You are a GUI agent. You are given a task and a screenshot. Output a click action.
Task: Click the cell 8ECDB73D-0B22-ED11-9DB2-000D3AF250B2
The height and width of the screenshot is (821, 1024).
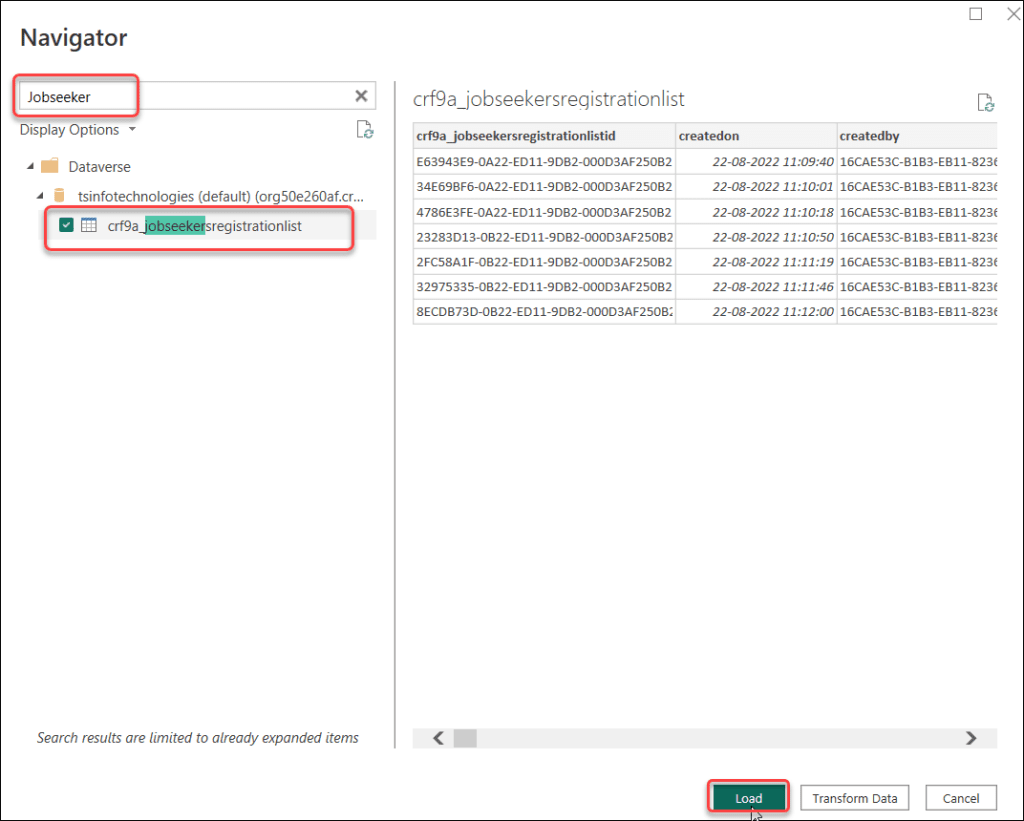[544, 312]
